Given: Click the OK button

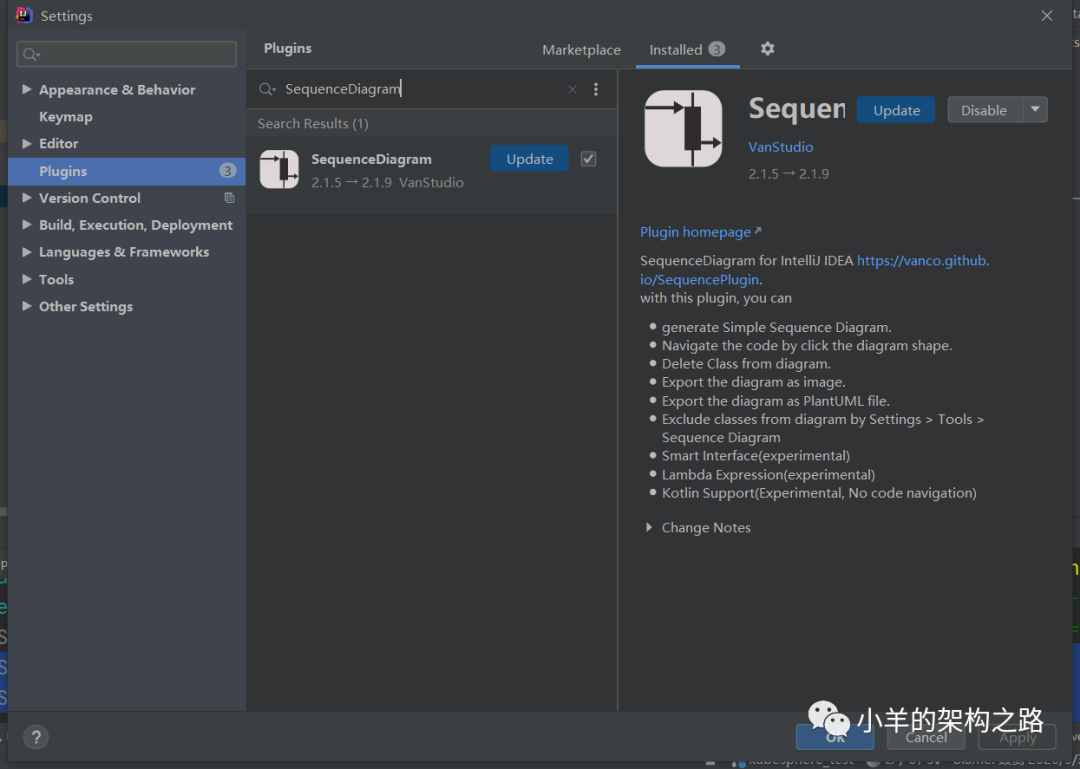Looking at the screenshot, I should (835, 737).
